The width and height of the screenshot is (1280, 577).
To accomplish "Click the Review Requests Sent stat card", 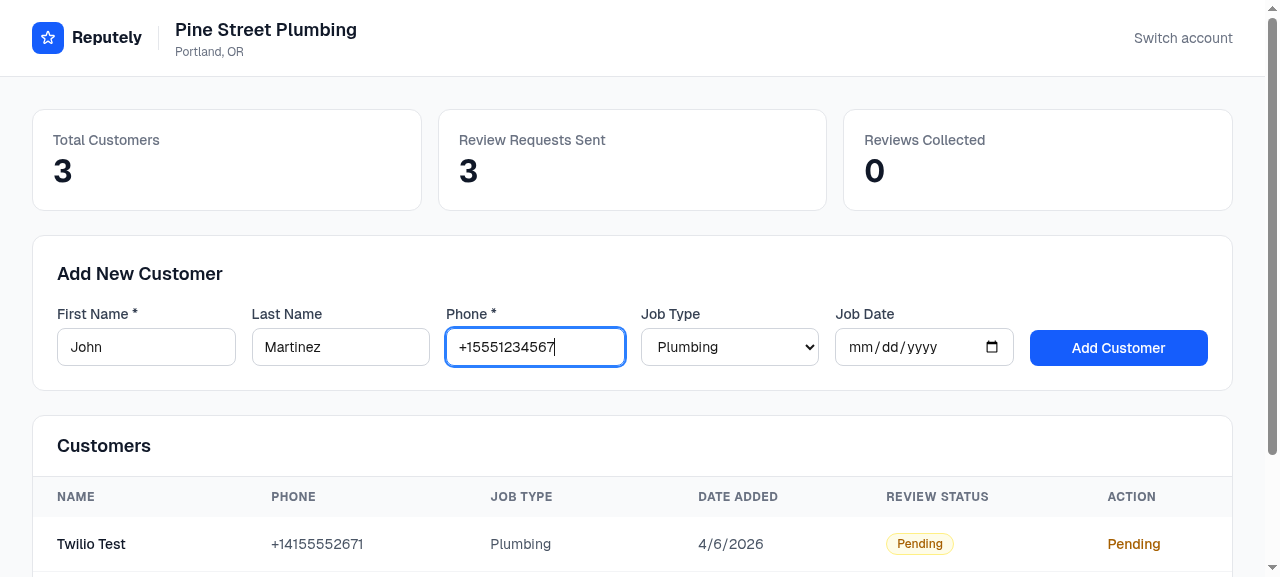I will (632, 160).
